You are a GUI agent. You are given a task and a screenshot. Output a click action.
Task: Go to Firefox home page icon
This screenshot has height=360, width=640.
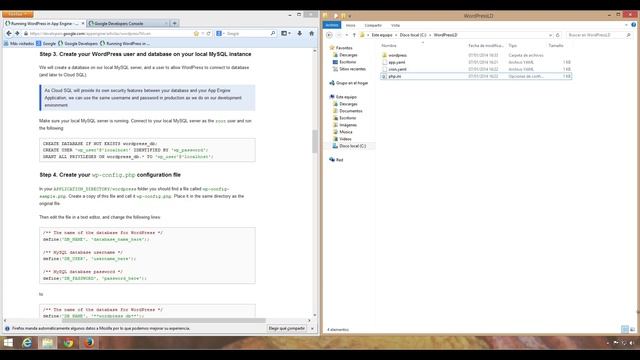coord(311,33)
